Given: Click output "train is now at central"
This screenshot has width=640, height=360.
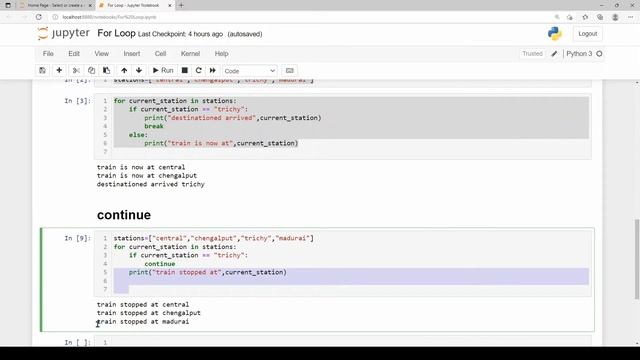Looking at the screenshot, I should pos(141,167).
